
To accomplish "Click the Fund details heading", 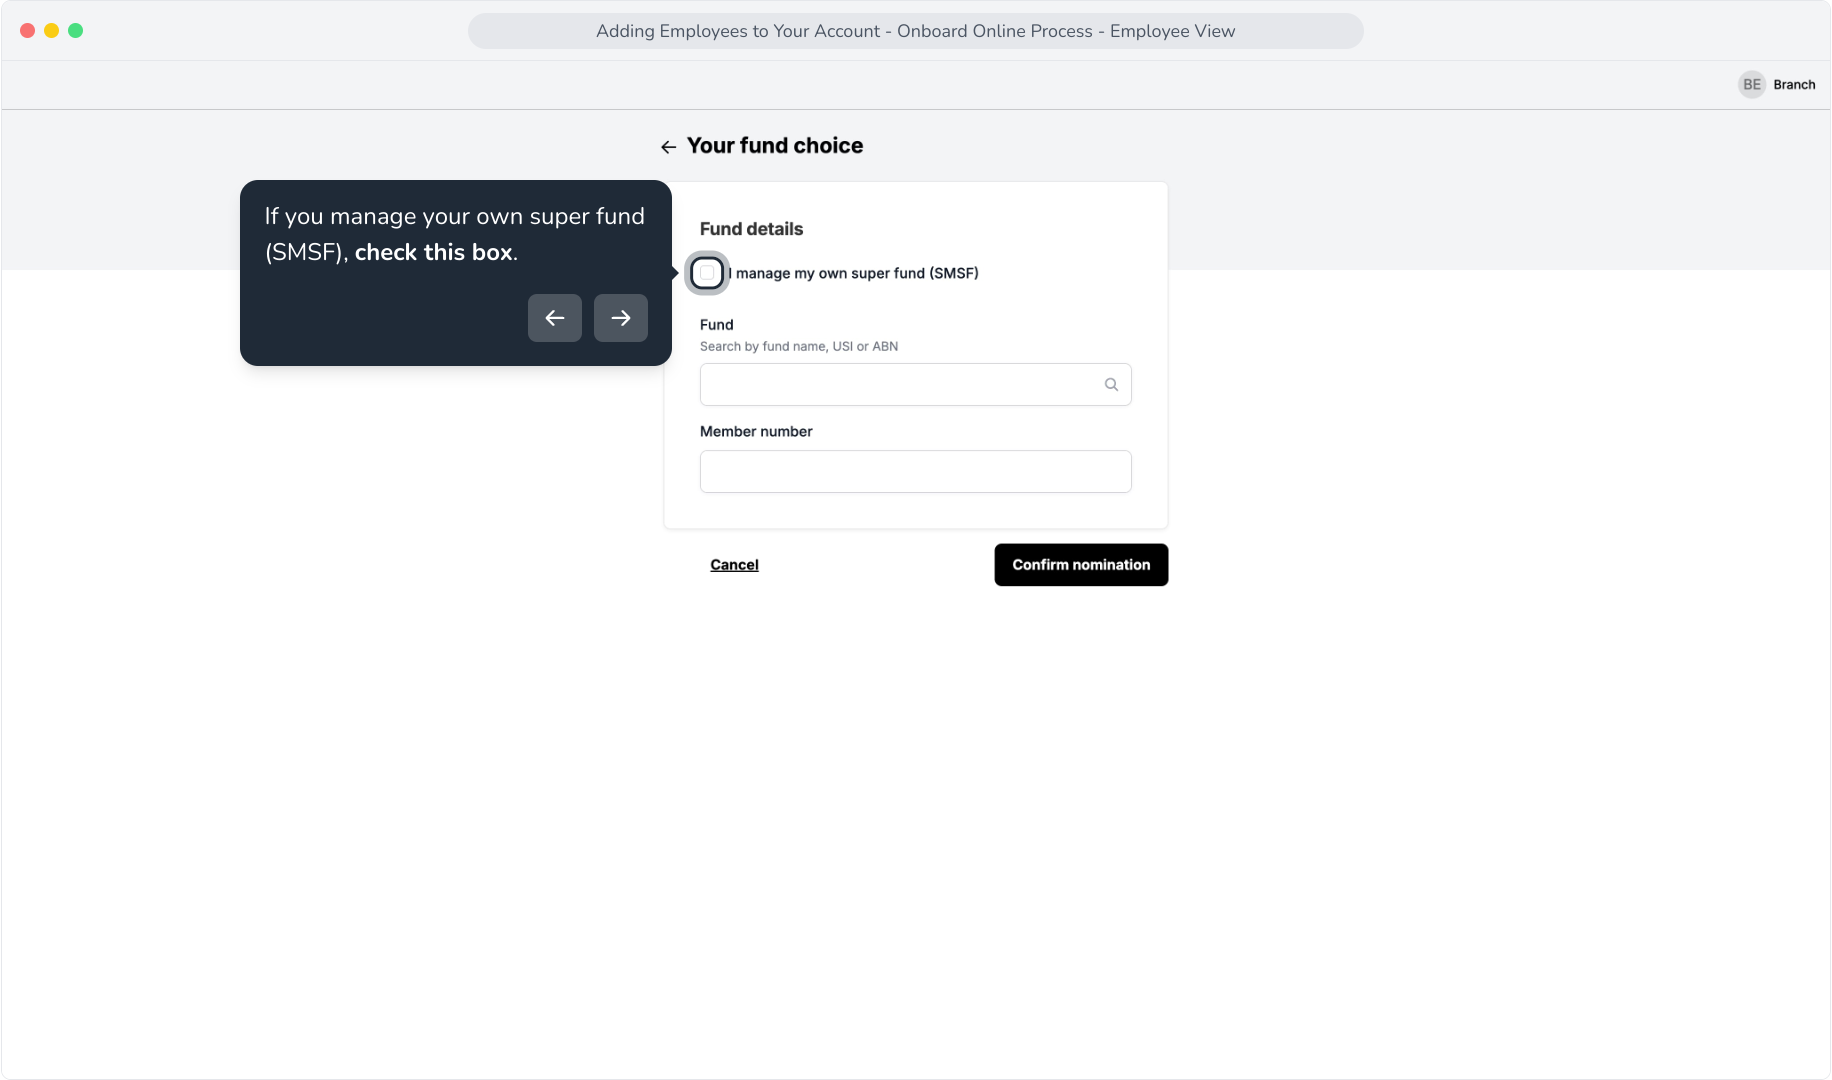I will [x=751, y=229].
